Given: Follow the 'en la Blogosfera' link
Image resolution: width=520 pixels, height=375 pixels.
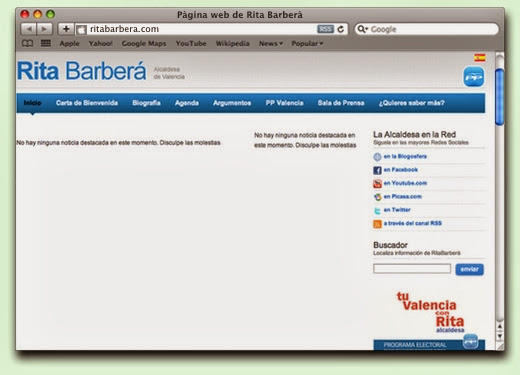Looking at the screenshot, I should coord(405,156).
